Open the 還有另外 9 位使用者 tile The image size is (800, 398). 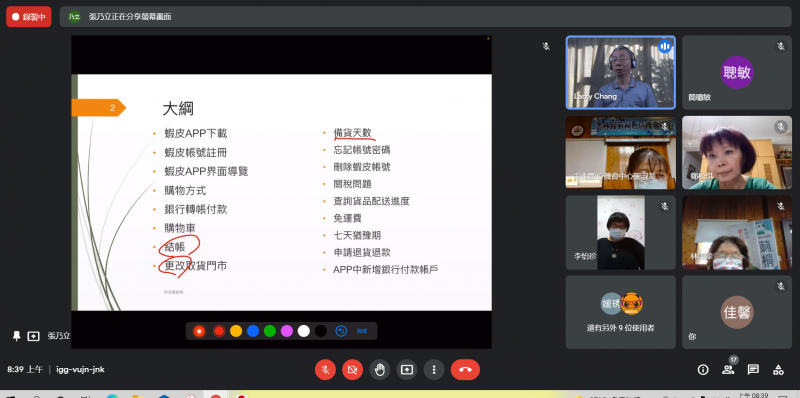point(620,312)
